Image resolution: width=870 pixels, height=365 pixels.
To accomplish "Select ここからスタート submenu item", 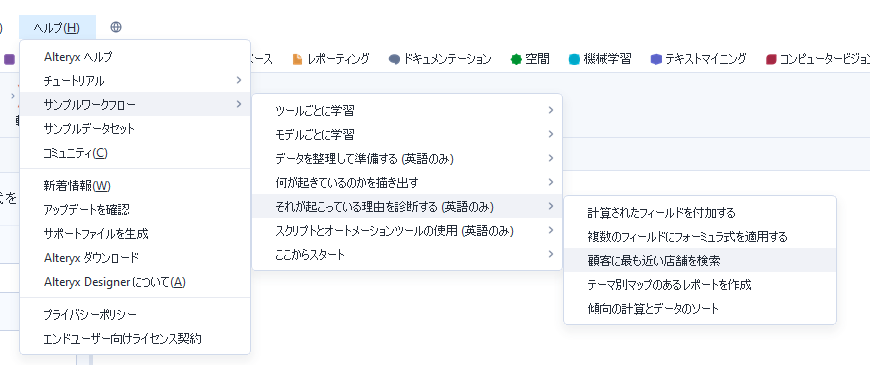I will point(407,255).
